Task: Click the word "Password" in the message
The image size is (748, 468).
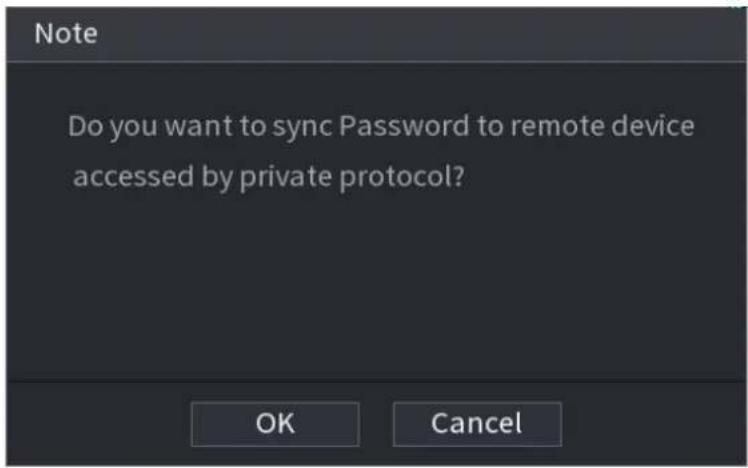Action: [404, 126]
